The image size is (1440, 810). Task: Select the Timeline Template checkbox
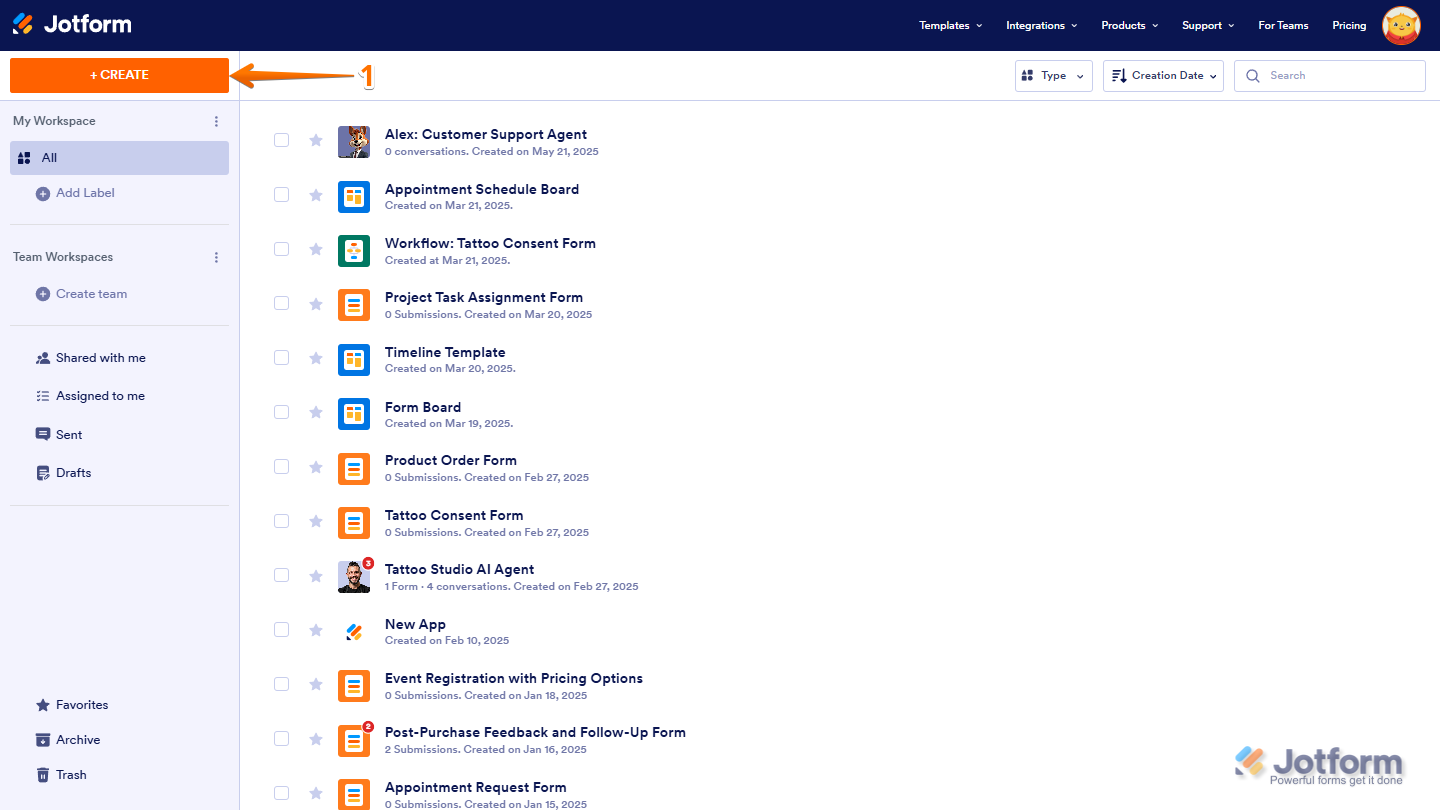point(282,358)
